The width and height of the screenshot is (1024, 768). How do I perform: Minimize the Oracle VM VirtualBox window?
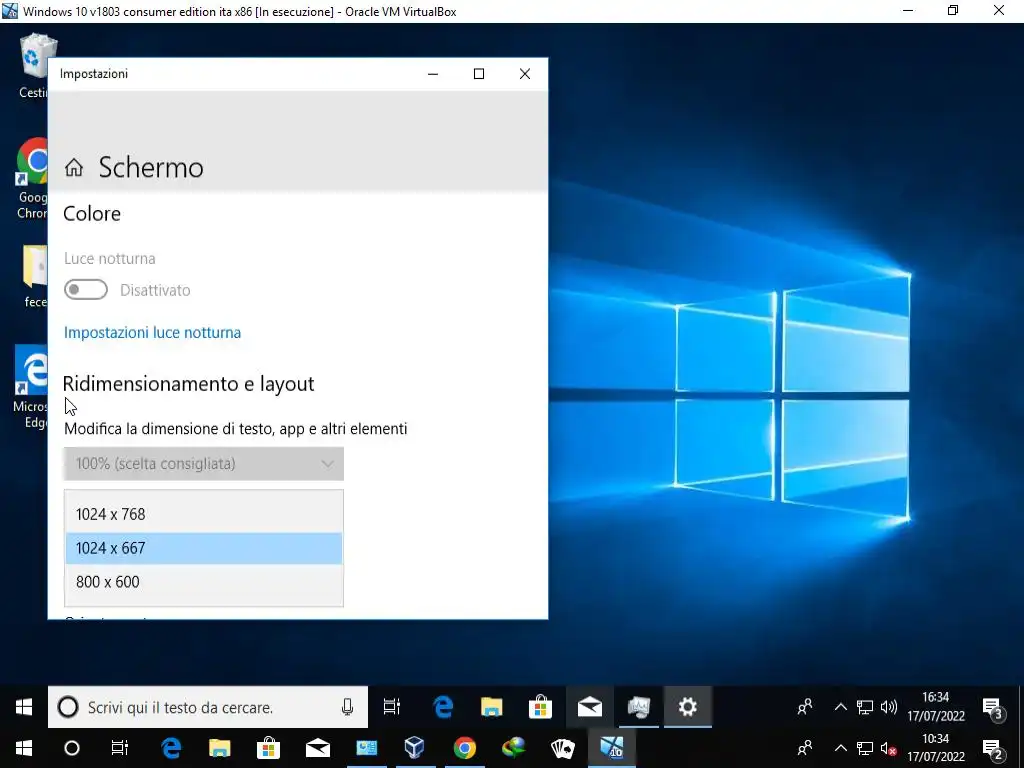pyautogui.click(x=908, y=11)
